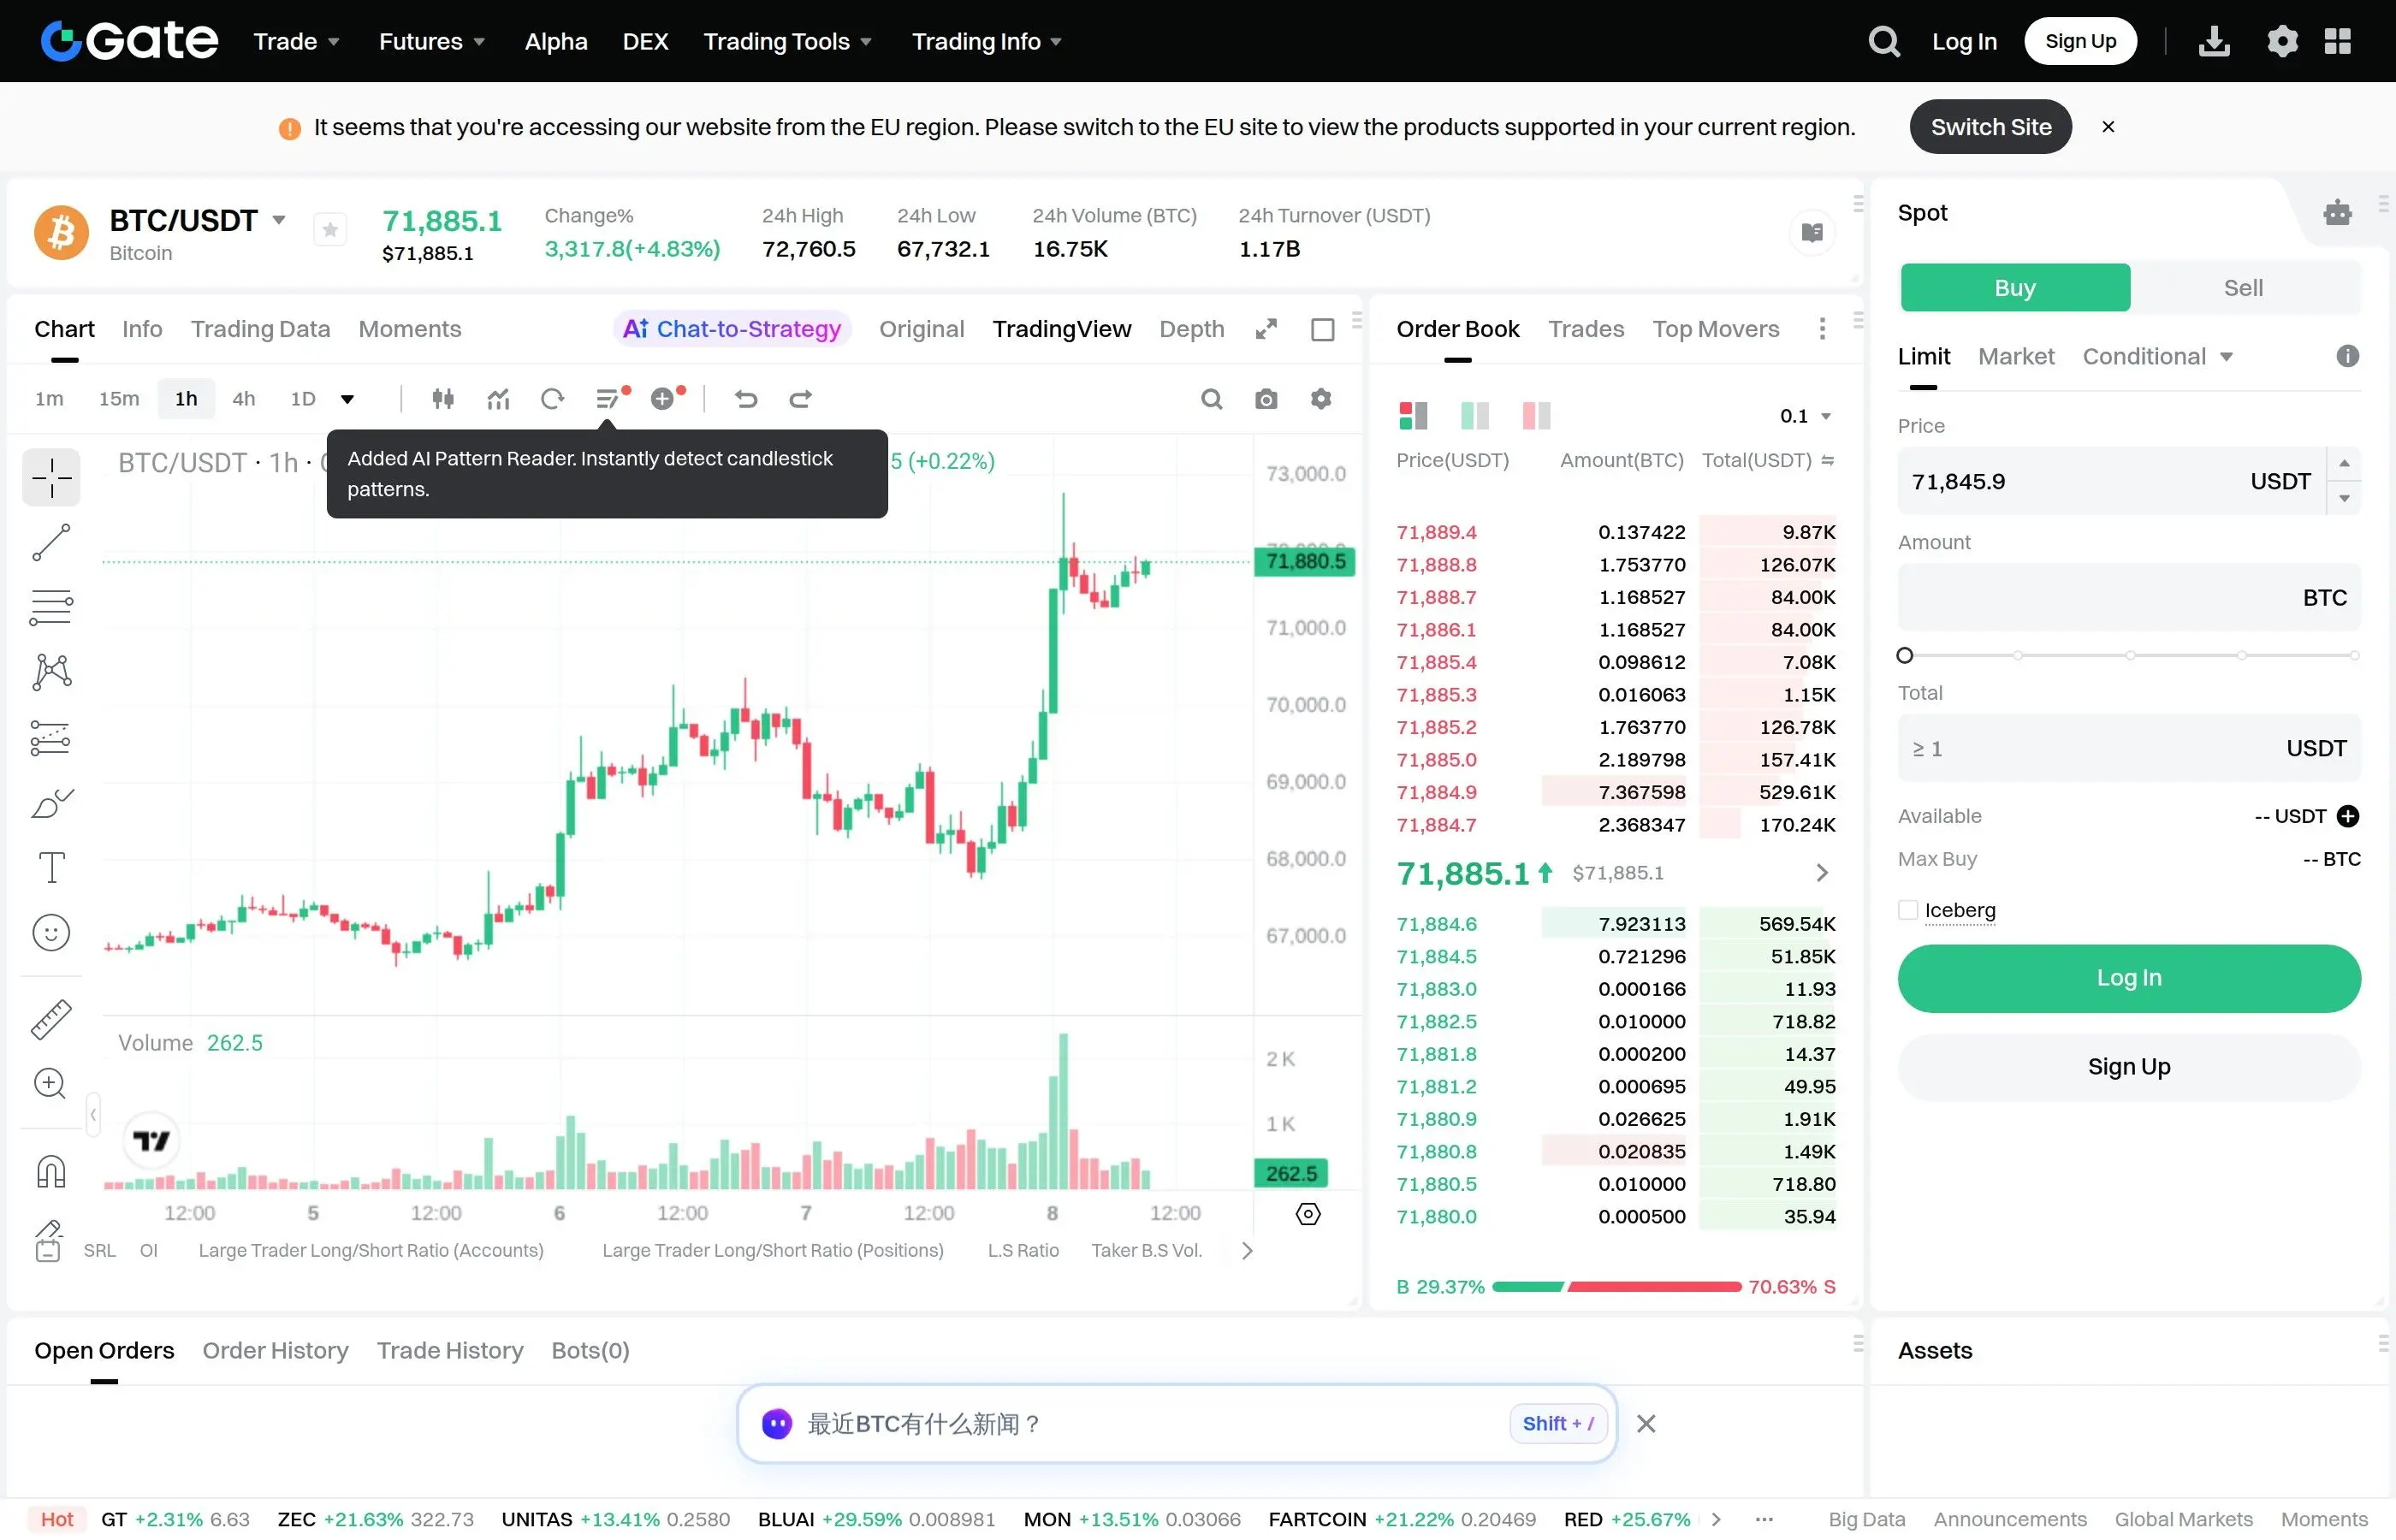Toggle the Total(USDT) column switch icon
The image size is (2396, 1540).
(x=1828, y=460)
